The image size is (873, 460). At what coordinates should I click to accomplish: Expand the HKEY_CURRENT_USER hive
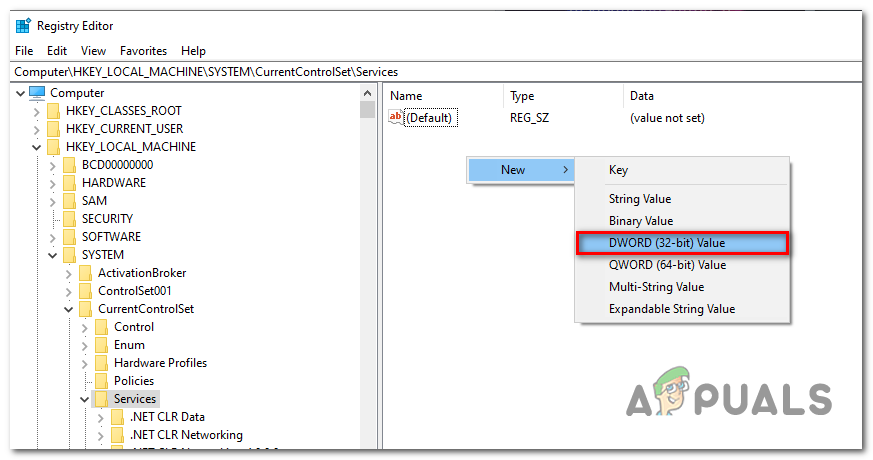point(37,129)
